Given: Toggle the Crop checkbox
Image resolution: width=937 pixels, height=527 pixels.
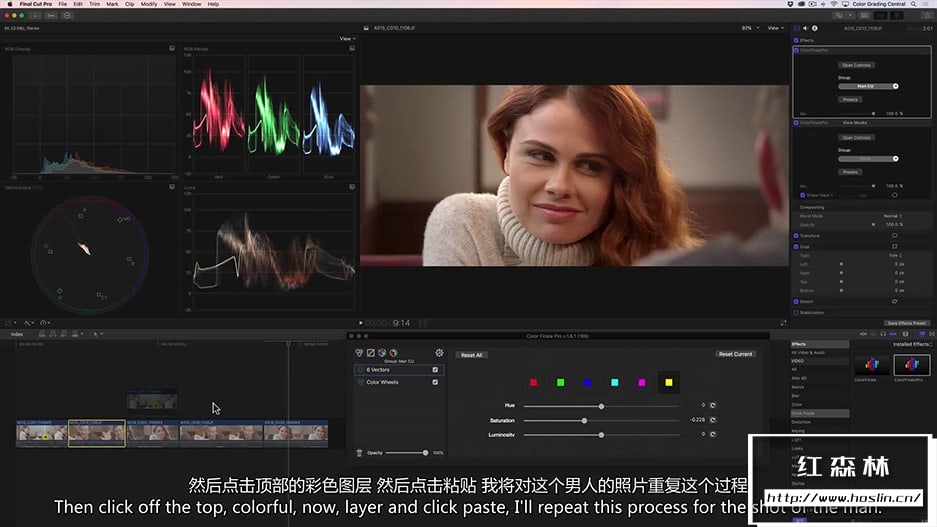Looking at the screenshot, I should [x=796, y=247].
